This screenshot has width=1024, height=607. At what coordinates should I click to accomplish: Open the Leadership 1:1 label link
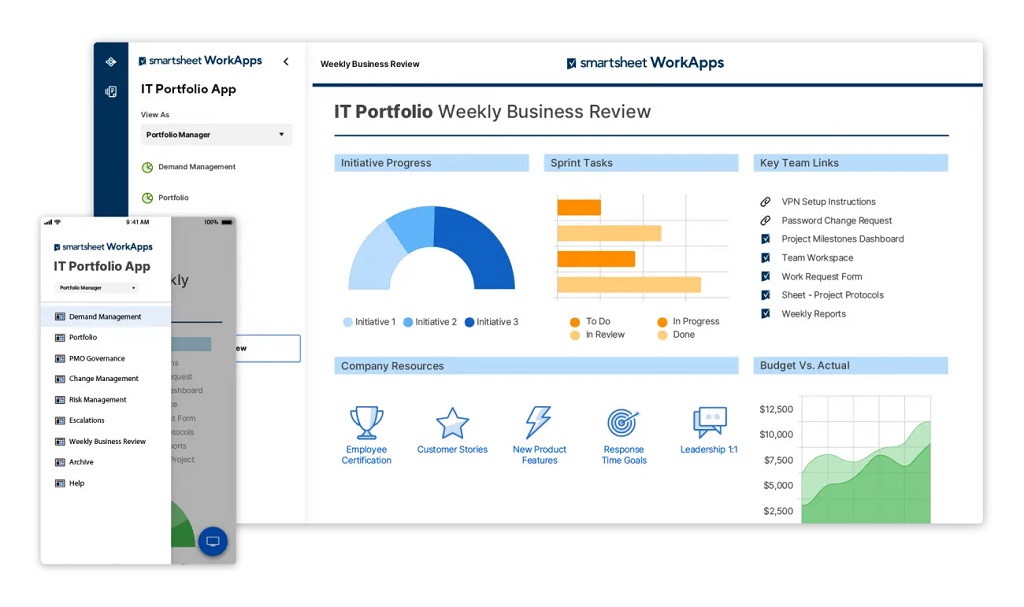(709, 450)
